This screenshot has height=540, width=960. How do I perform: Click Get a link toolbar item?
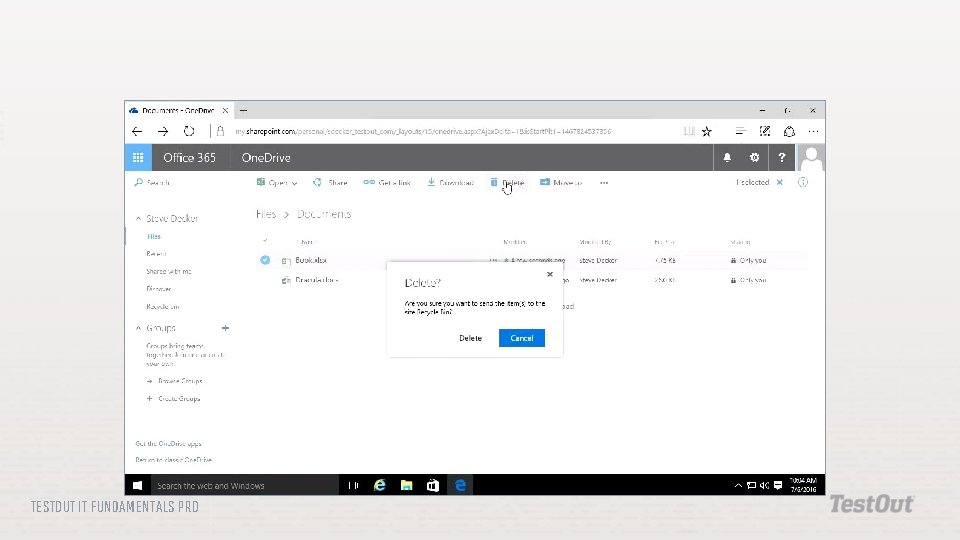coord(386,182)
